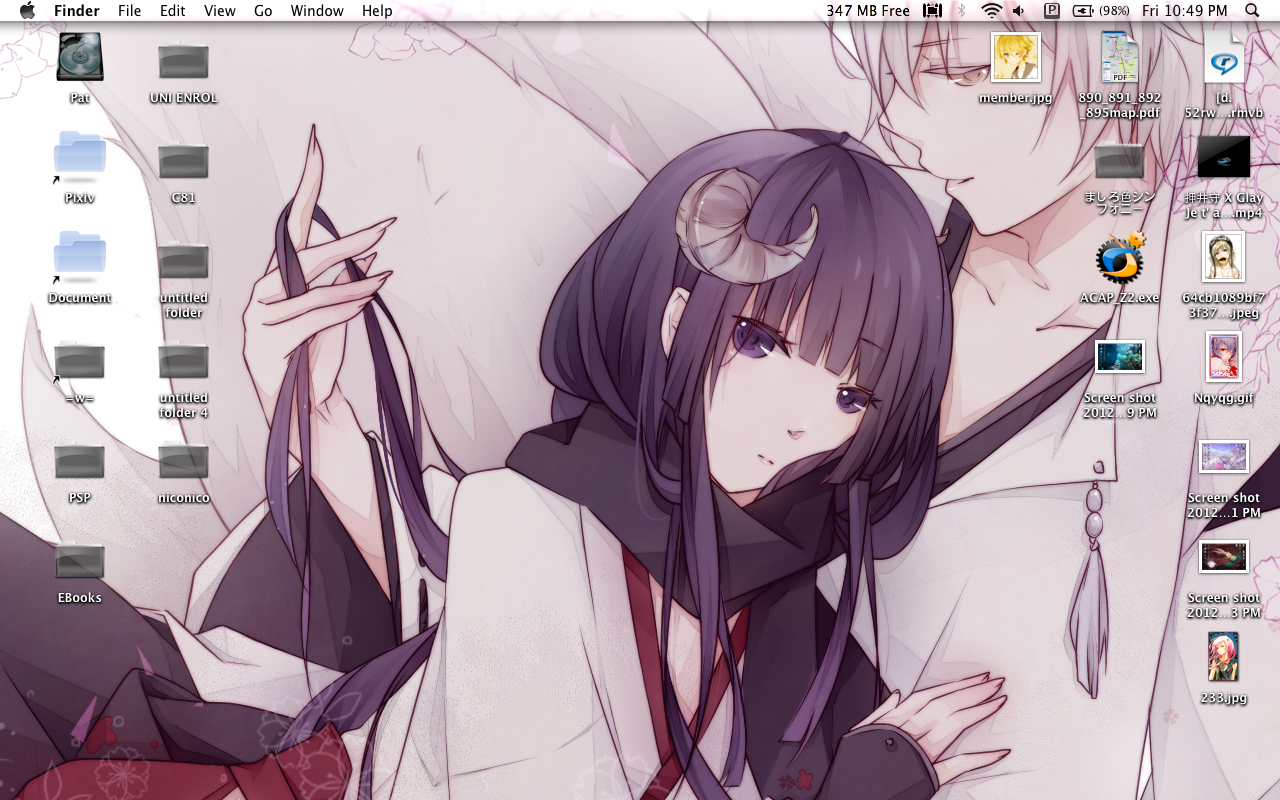Open the Window menu
This screenshot has height=800, width=1280.
(317, 10)
